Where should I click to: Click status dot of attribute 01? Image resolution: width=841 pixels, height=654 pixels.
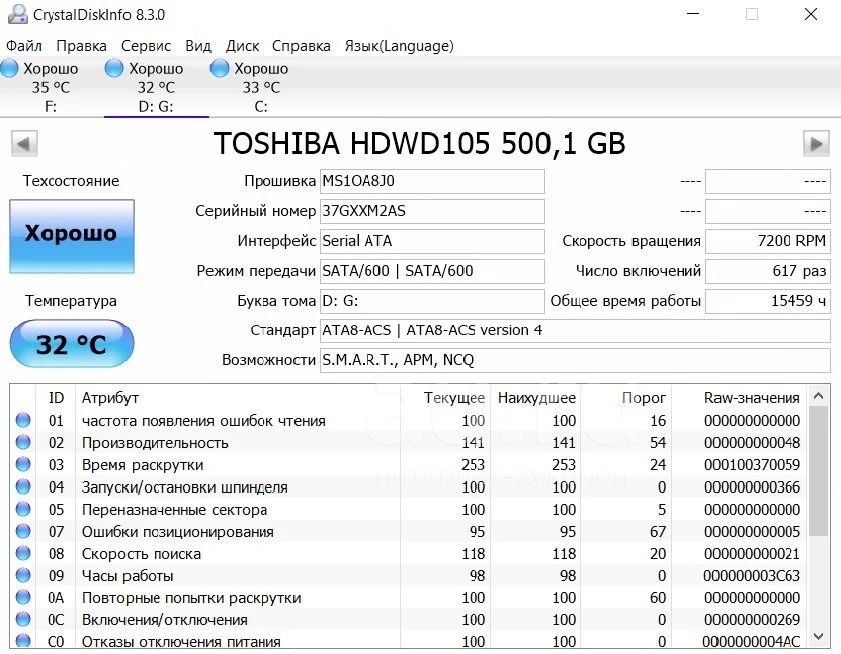click(x=23, y=420)
